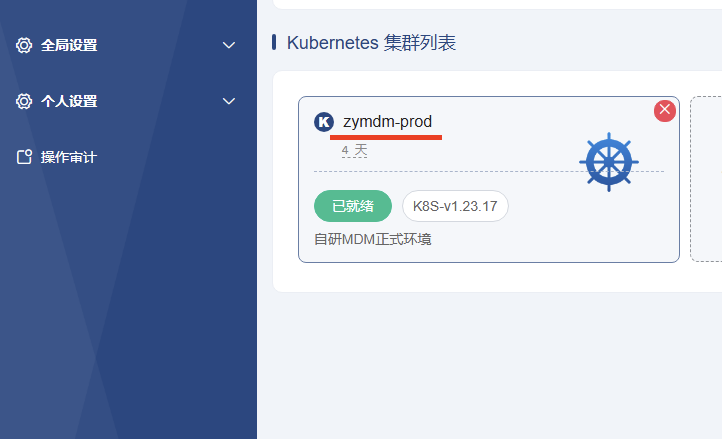This screenshot has width=722, height=439.
Task: Click the Kubernetes helm wheel icon
Action: [x=608, y=162]
